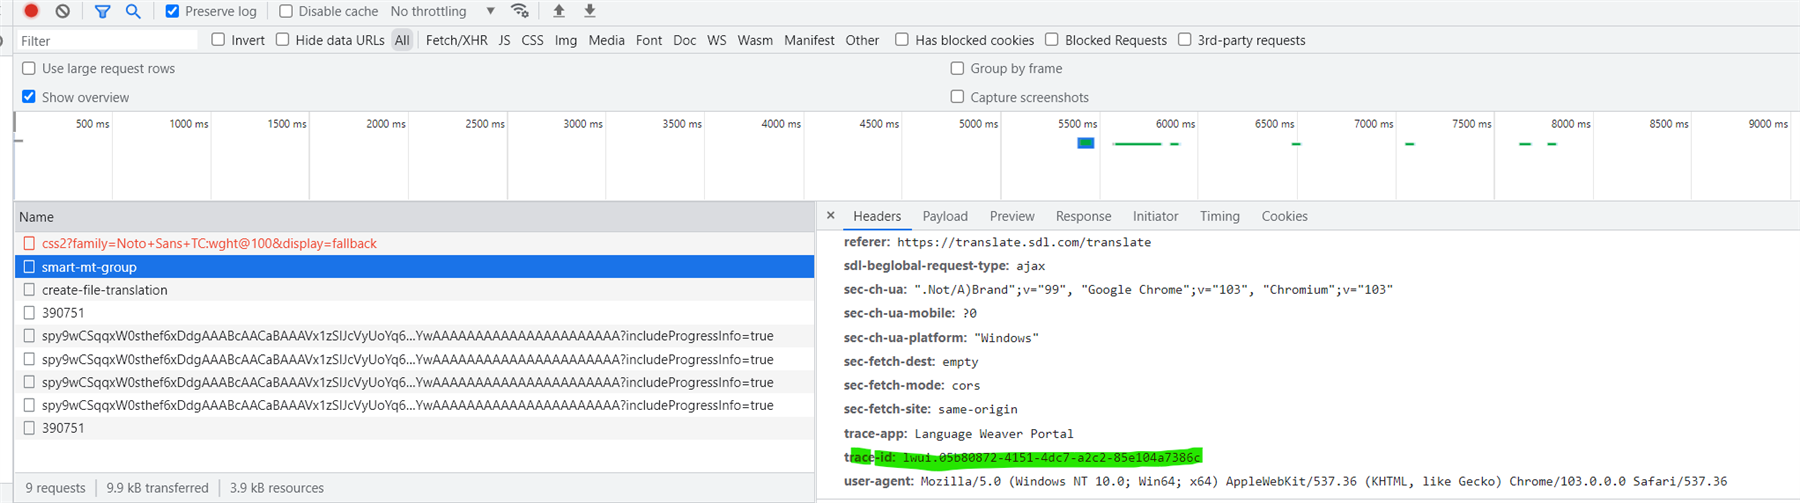Open the No throttling dropdown
This screenshot has width=1800, height=503.
coord(442,11)
